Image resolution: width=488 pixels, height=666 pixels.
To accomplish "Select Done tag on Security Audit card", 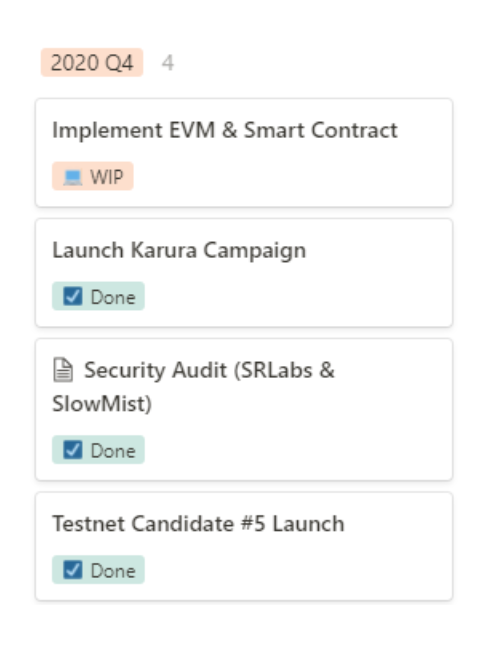I will [98, 450].
